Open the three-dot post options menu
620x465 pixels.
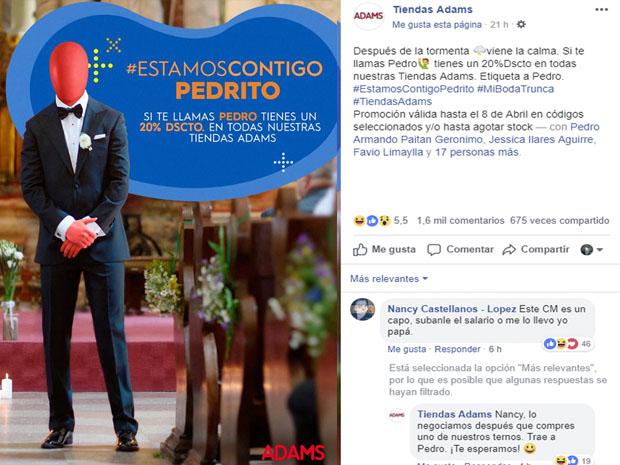(x=601, y=9)
